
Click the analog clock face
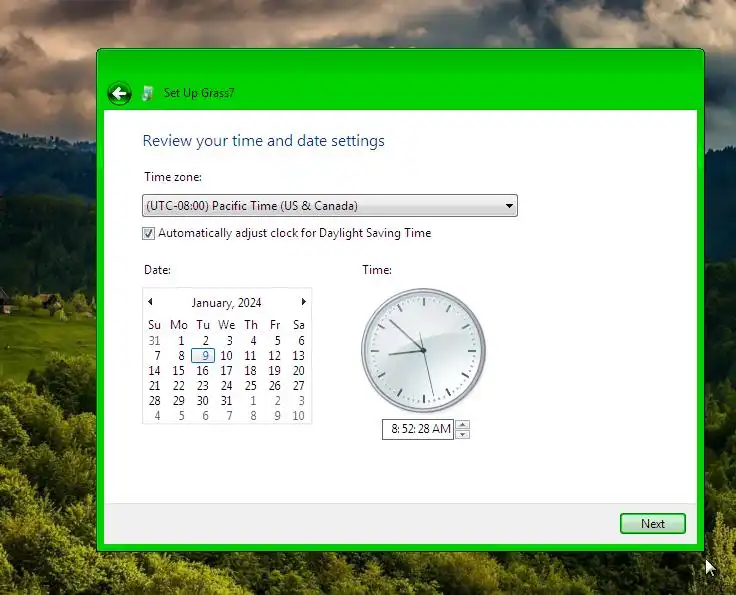click(x=423, y=350)
